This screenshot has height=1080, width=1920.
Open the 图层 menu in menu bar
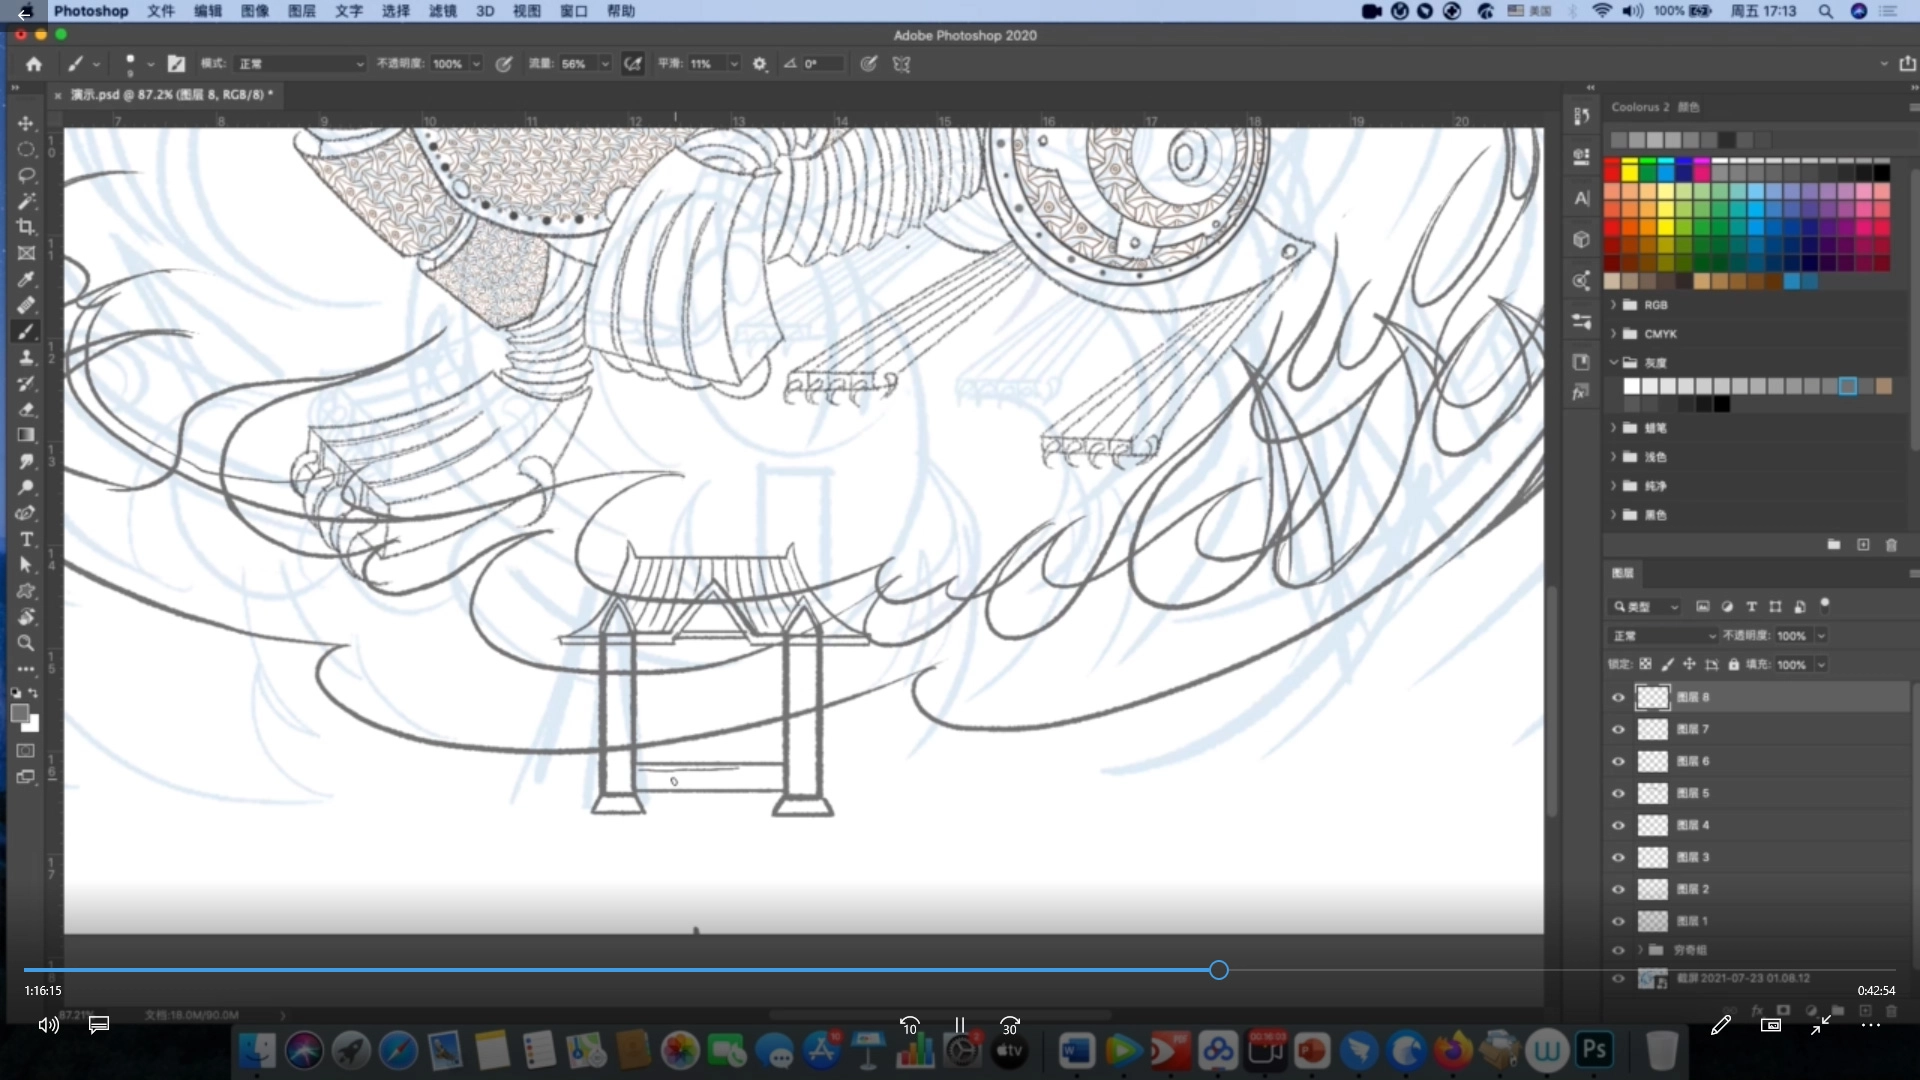pos(301,11)
